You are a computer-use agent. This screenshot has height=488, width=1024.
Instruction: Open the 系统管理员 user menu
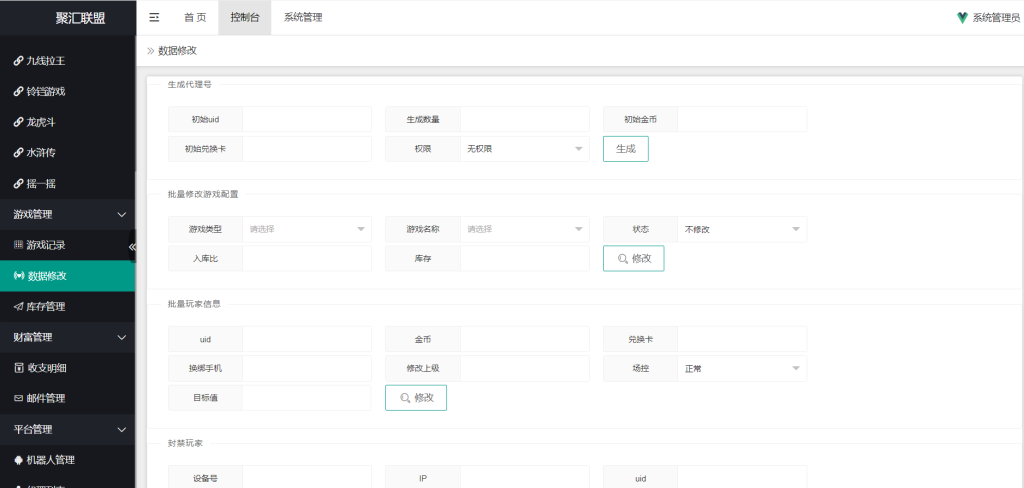point(989,18)
